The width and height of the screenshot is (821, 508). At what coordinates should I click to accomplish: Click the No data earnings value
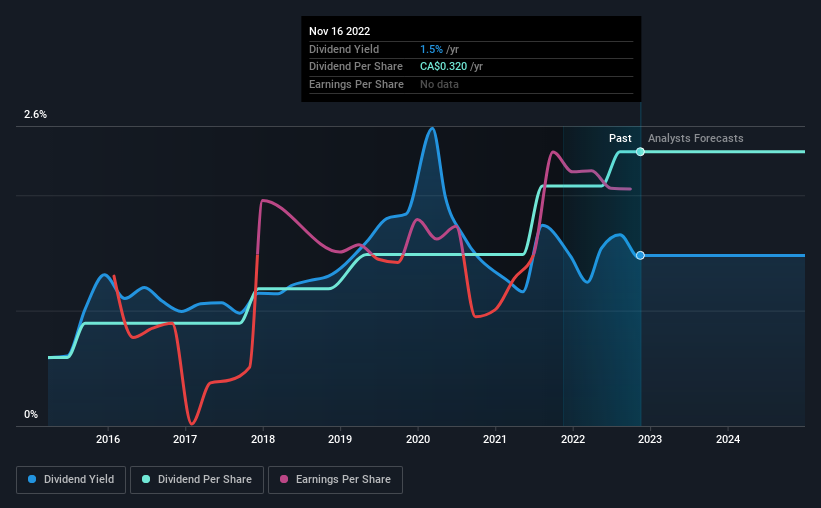point(439,84)
